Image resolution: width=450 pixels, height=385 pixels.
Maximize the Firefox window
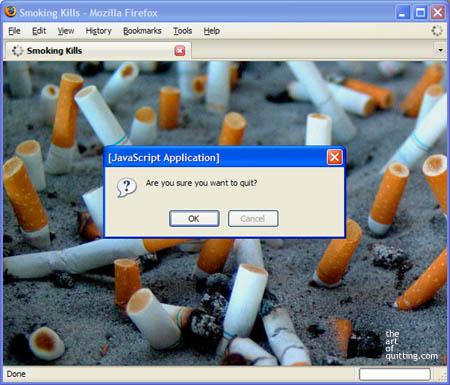click(420, 13)
